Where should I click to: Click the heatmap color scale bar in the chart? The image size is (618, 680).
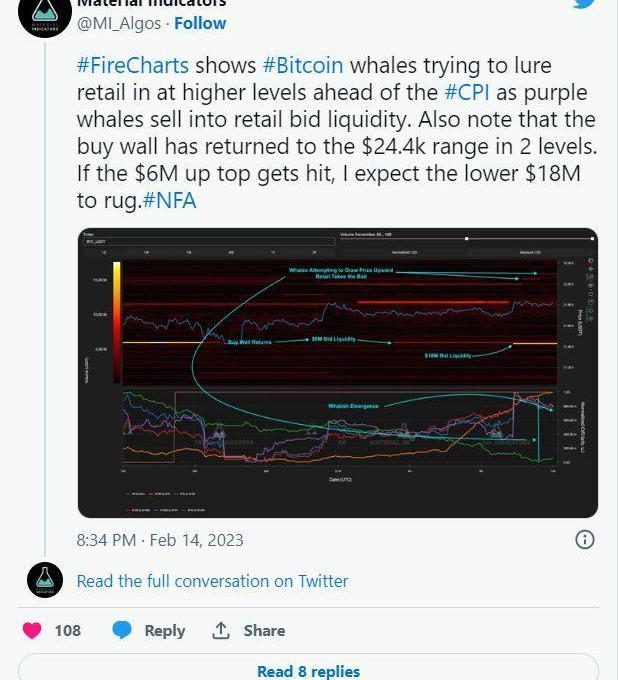click(x=116, y=320)
